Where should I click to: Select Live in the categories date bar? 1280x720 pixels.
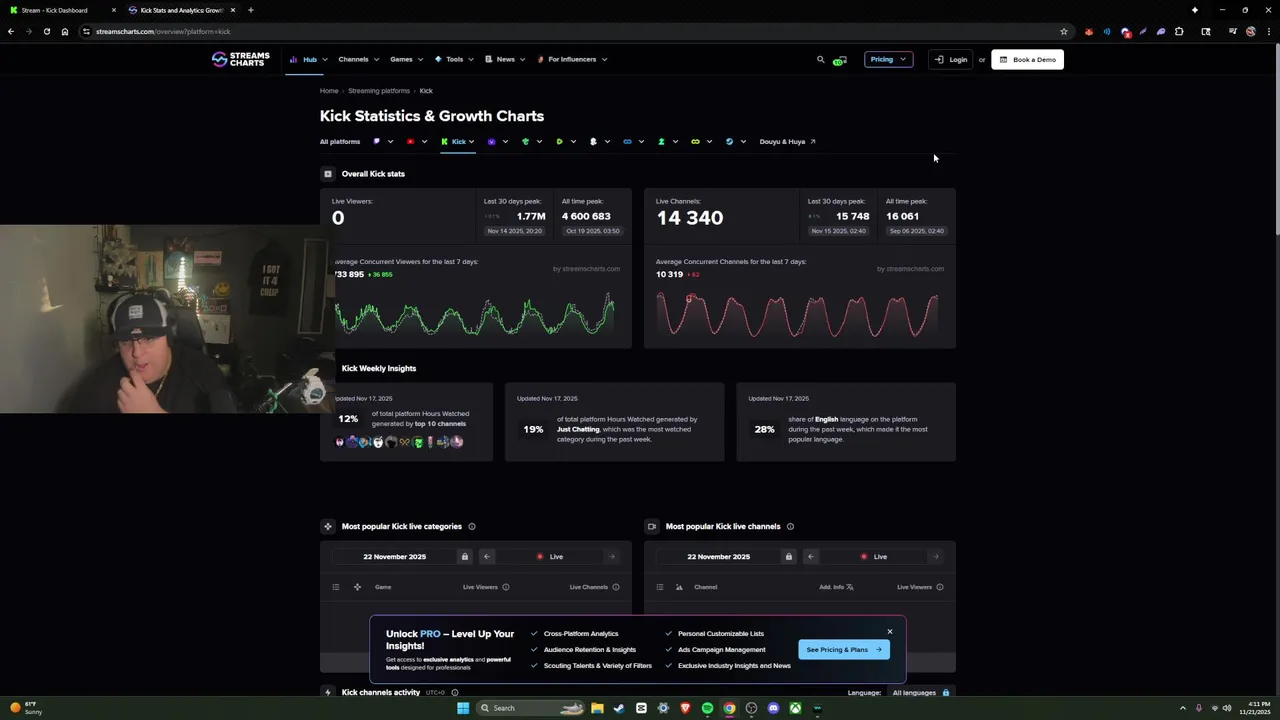coord(550,556)
